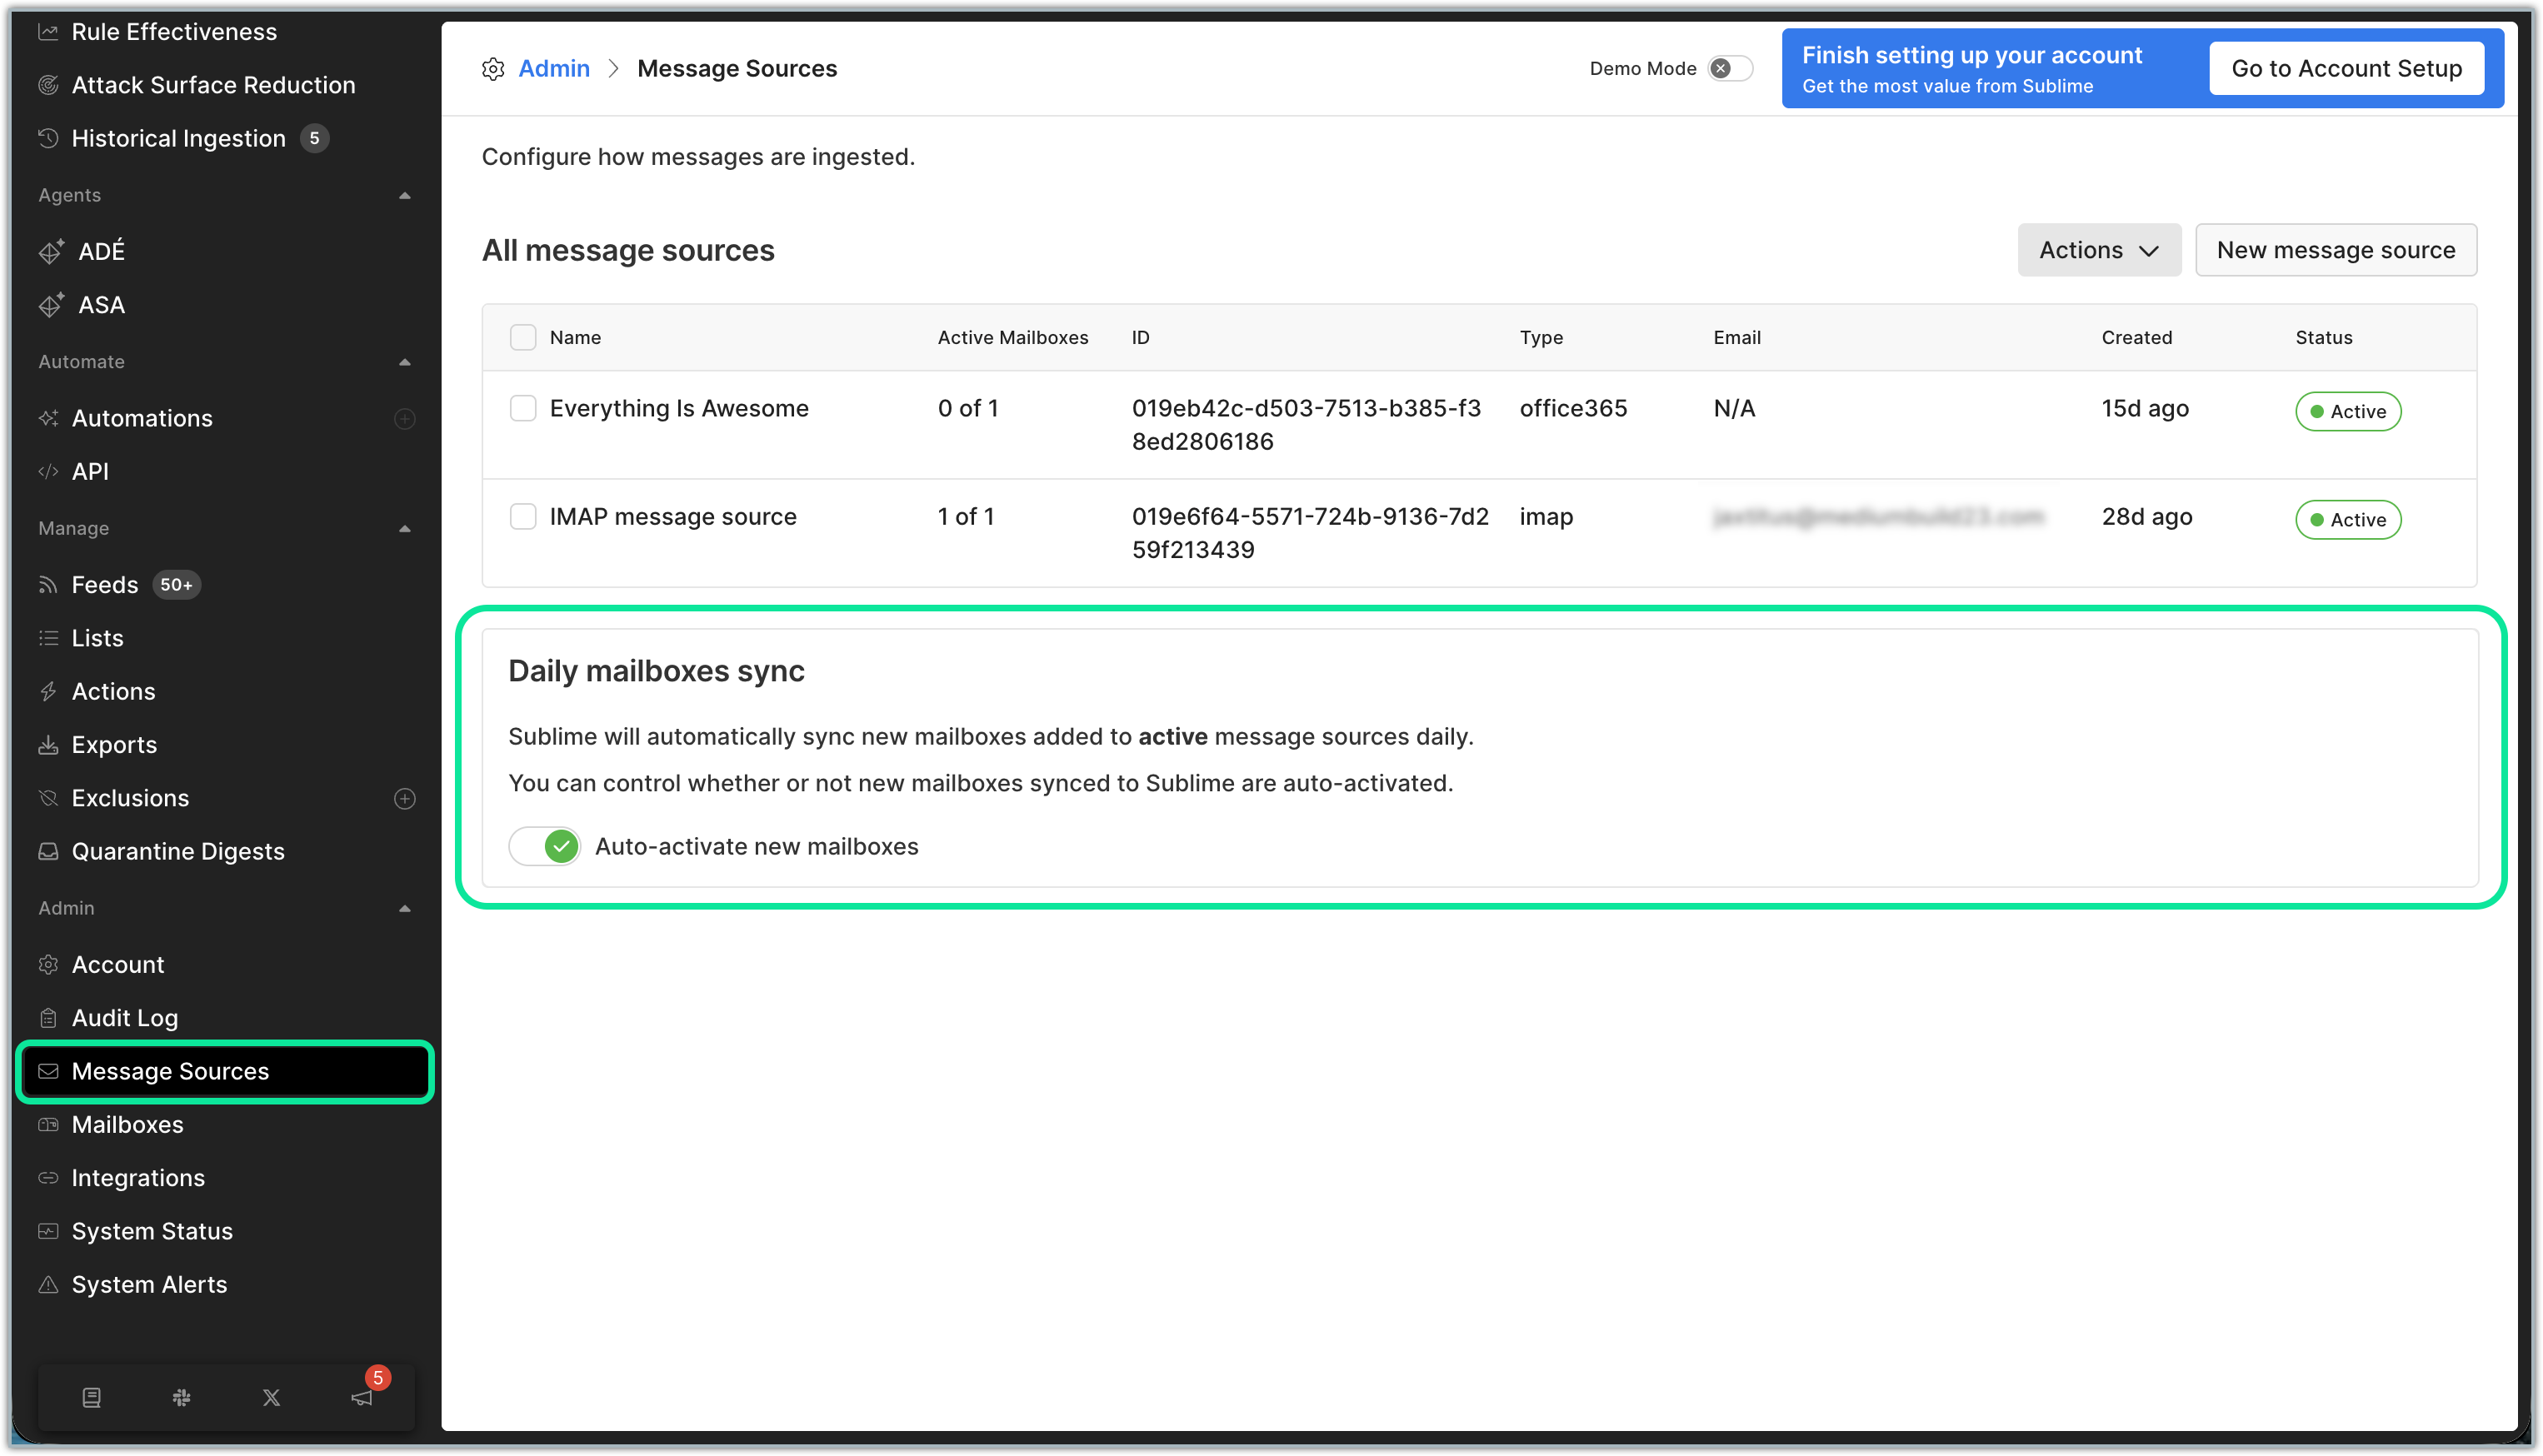2543x1456 pixels.
Task: Click the Mailboxes icon in sidebar
Action: [48, 1125]
